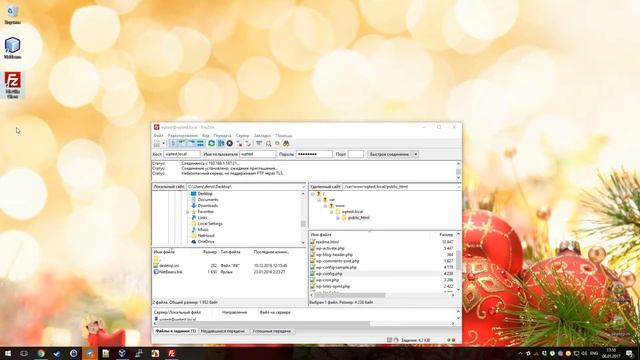Select desktop.ini in local file list
Viewport: 640px width, 360px height.
169,266
